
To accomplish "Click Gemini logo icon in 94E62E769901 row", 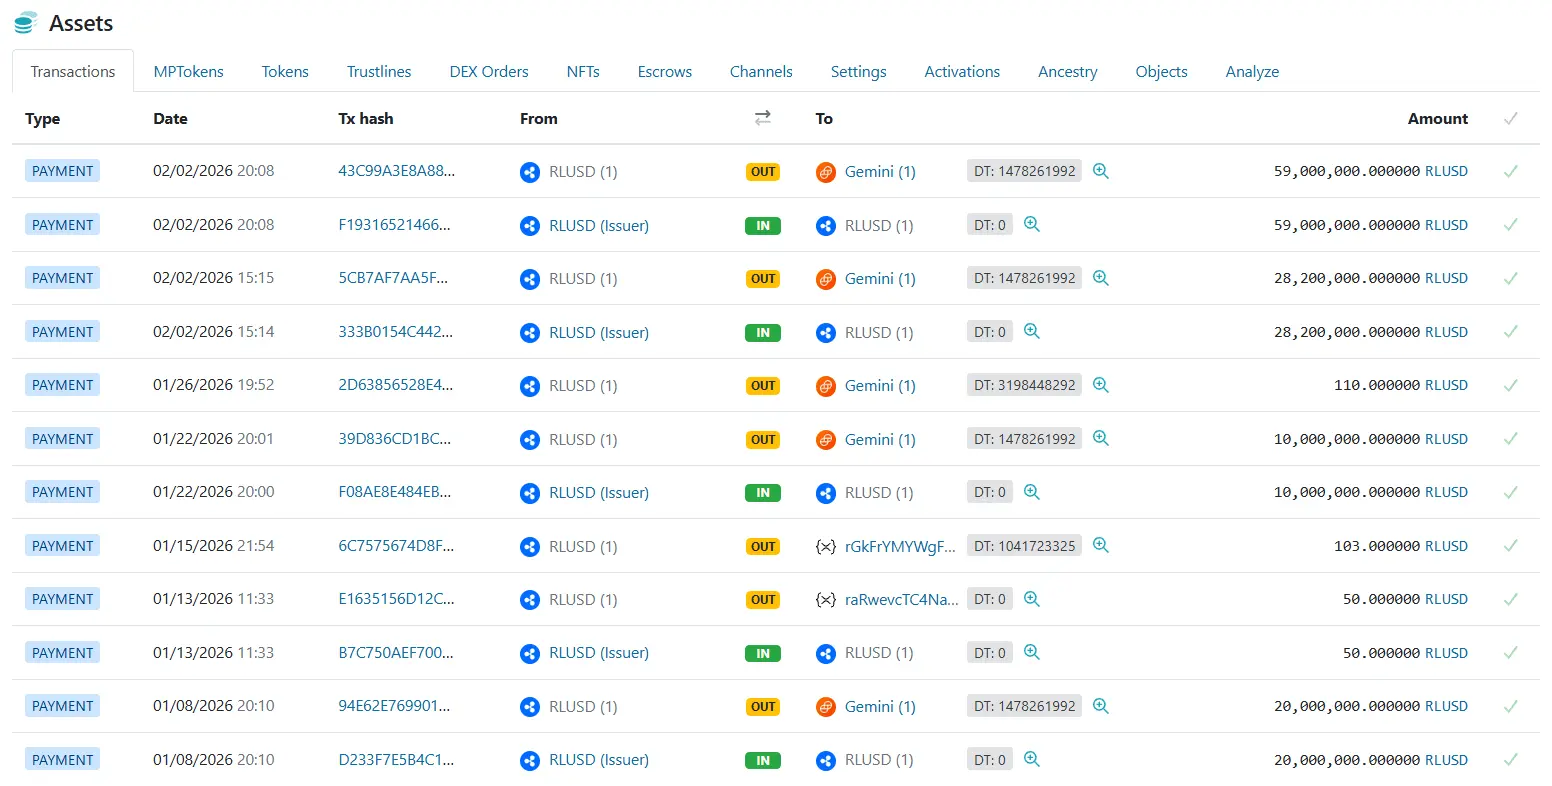I will [826, 707].
